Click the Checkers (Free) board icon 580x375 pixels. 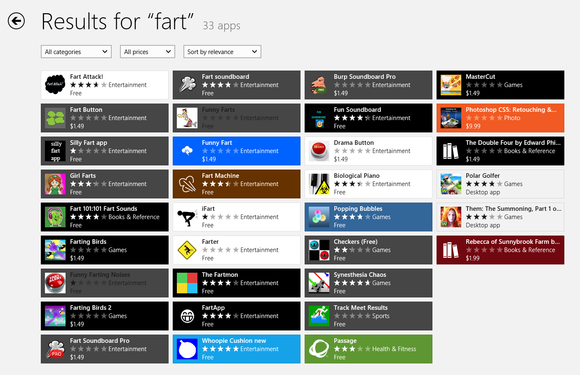point(319,250)
